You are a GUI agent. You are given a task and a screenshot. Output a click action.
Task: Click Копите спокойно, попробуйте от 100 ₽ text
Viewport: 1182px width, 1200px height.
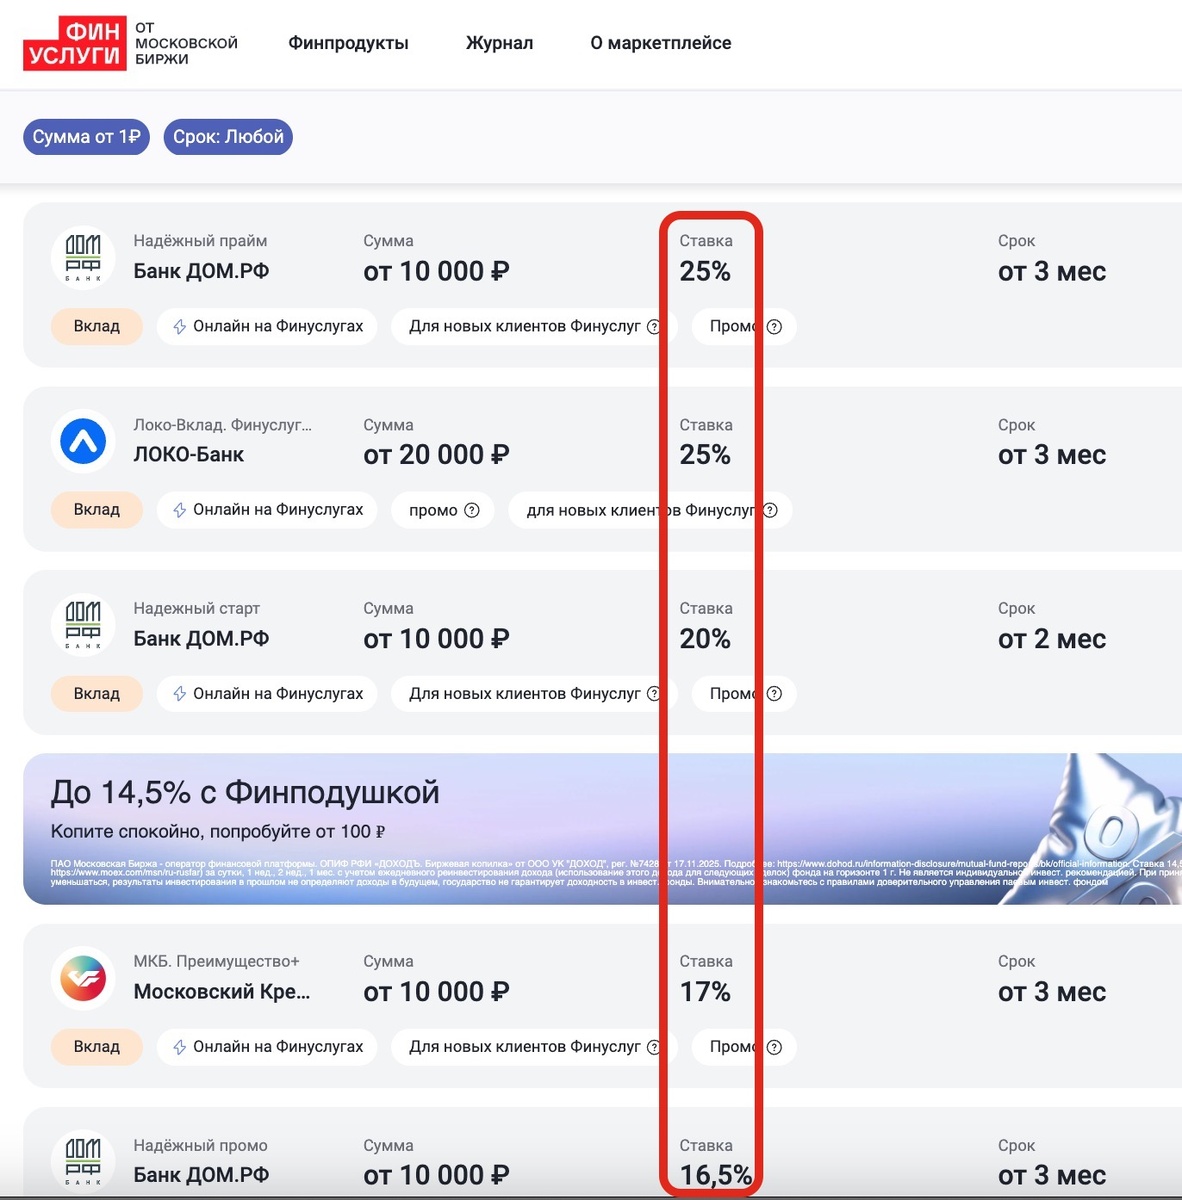(x=218, y=832)
